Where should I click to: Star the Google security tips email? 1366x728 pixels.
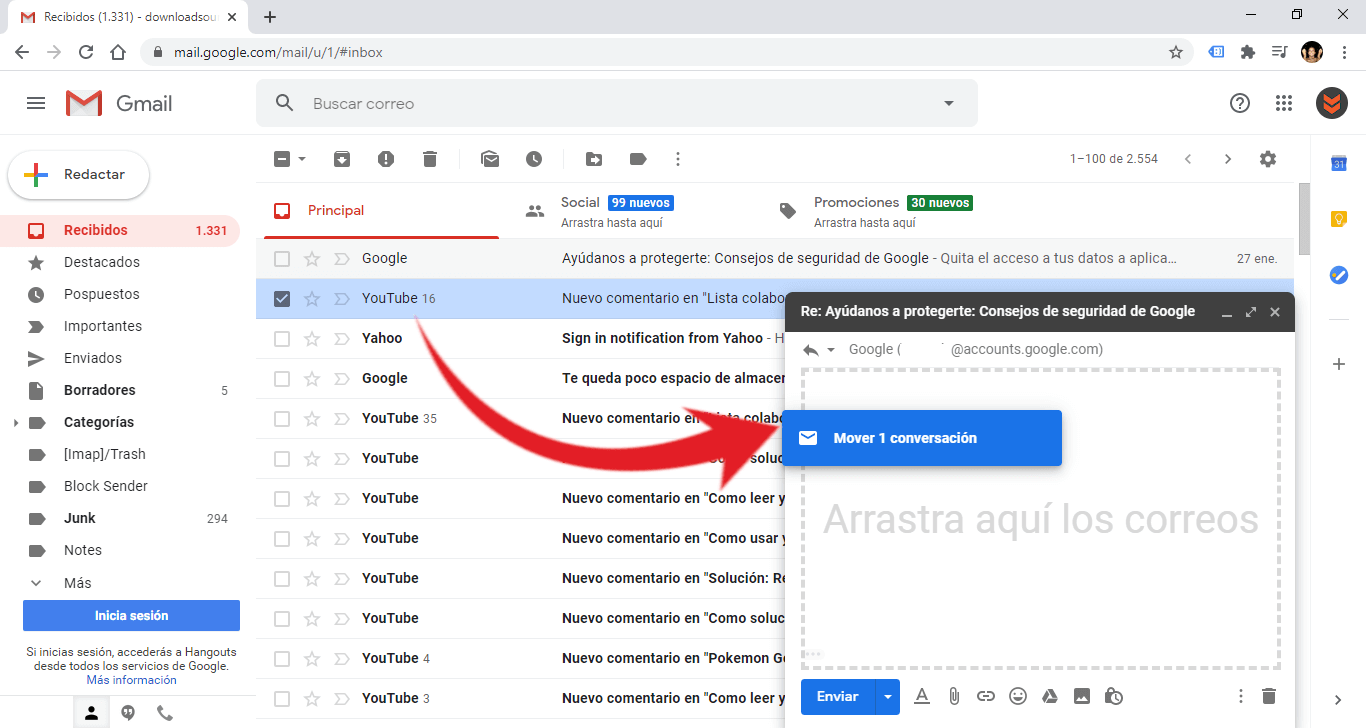pos(312,259)
